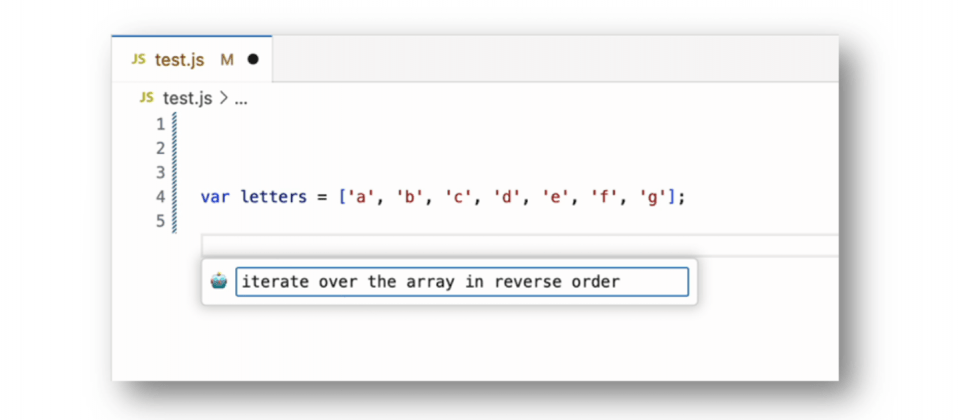This screenshot has height=420, width=960.
Task: Expand the breadcrumb ellipsis symbol list
Action: point(240,98)
